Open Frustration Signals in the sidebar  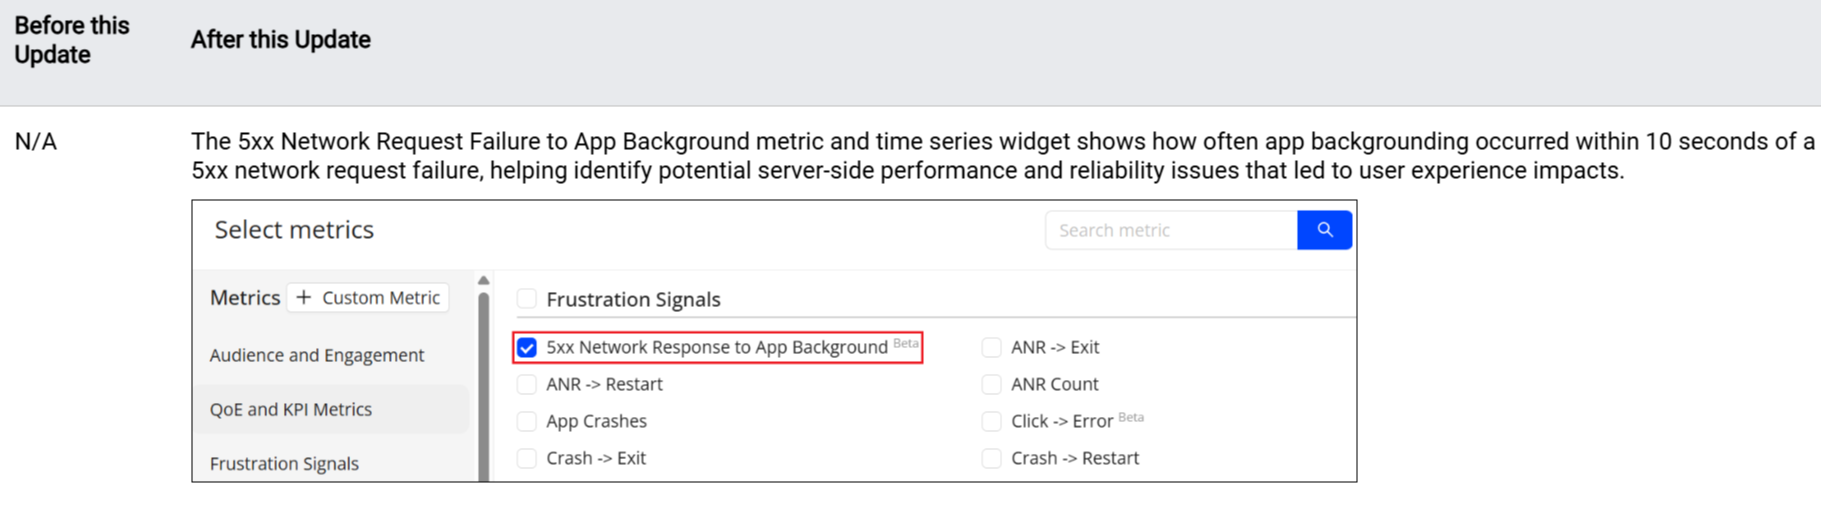pyautogui.click(x=284, y=463)
